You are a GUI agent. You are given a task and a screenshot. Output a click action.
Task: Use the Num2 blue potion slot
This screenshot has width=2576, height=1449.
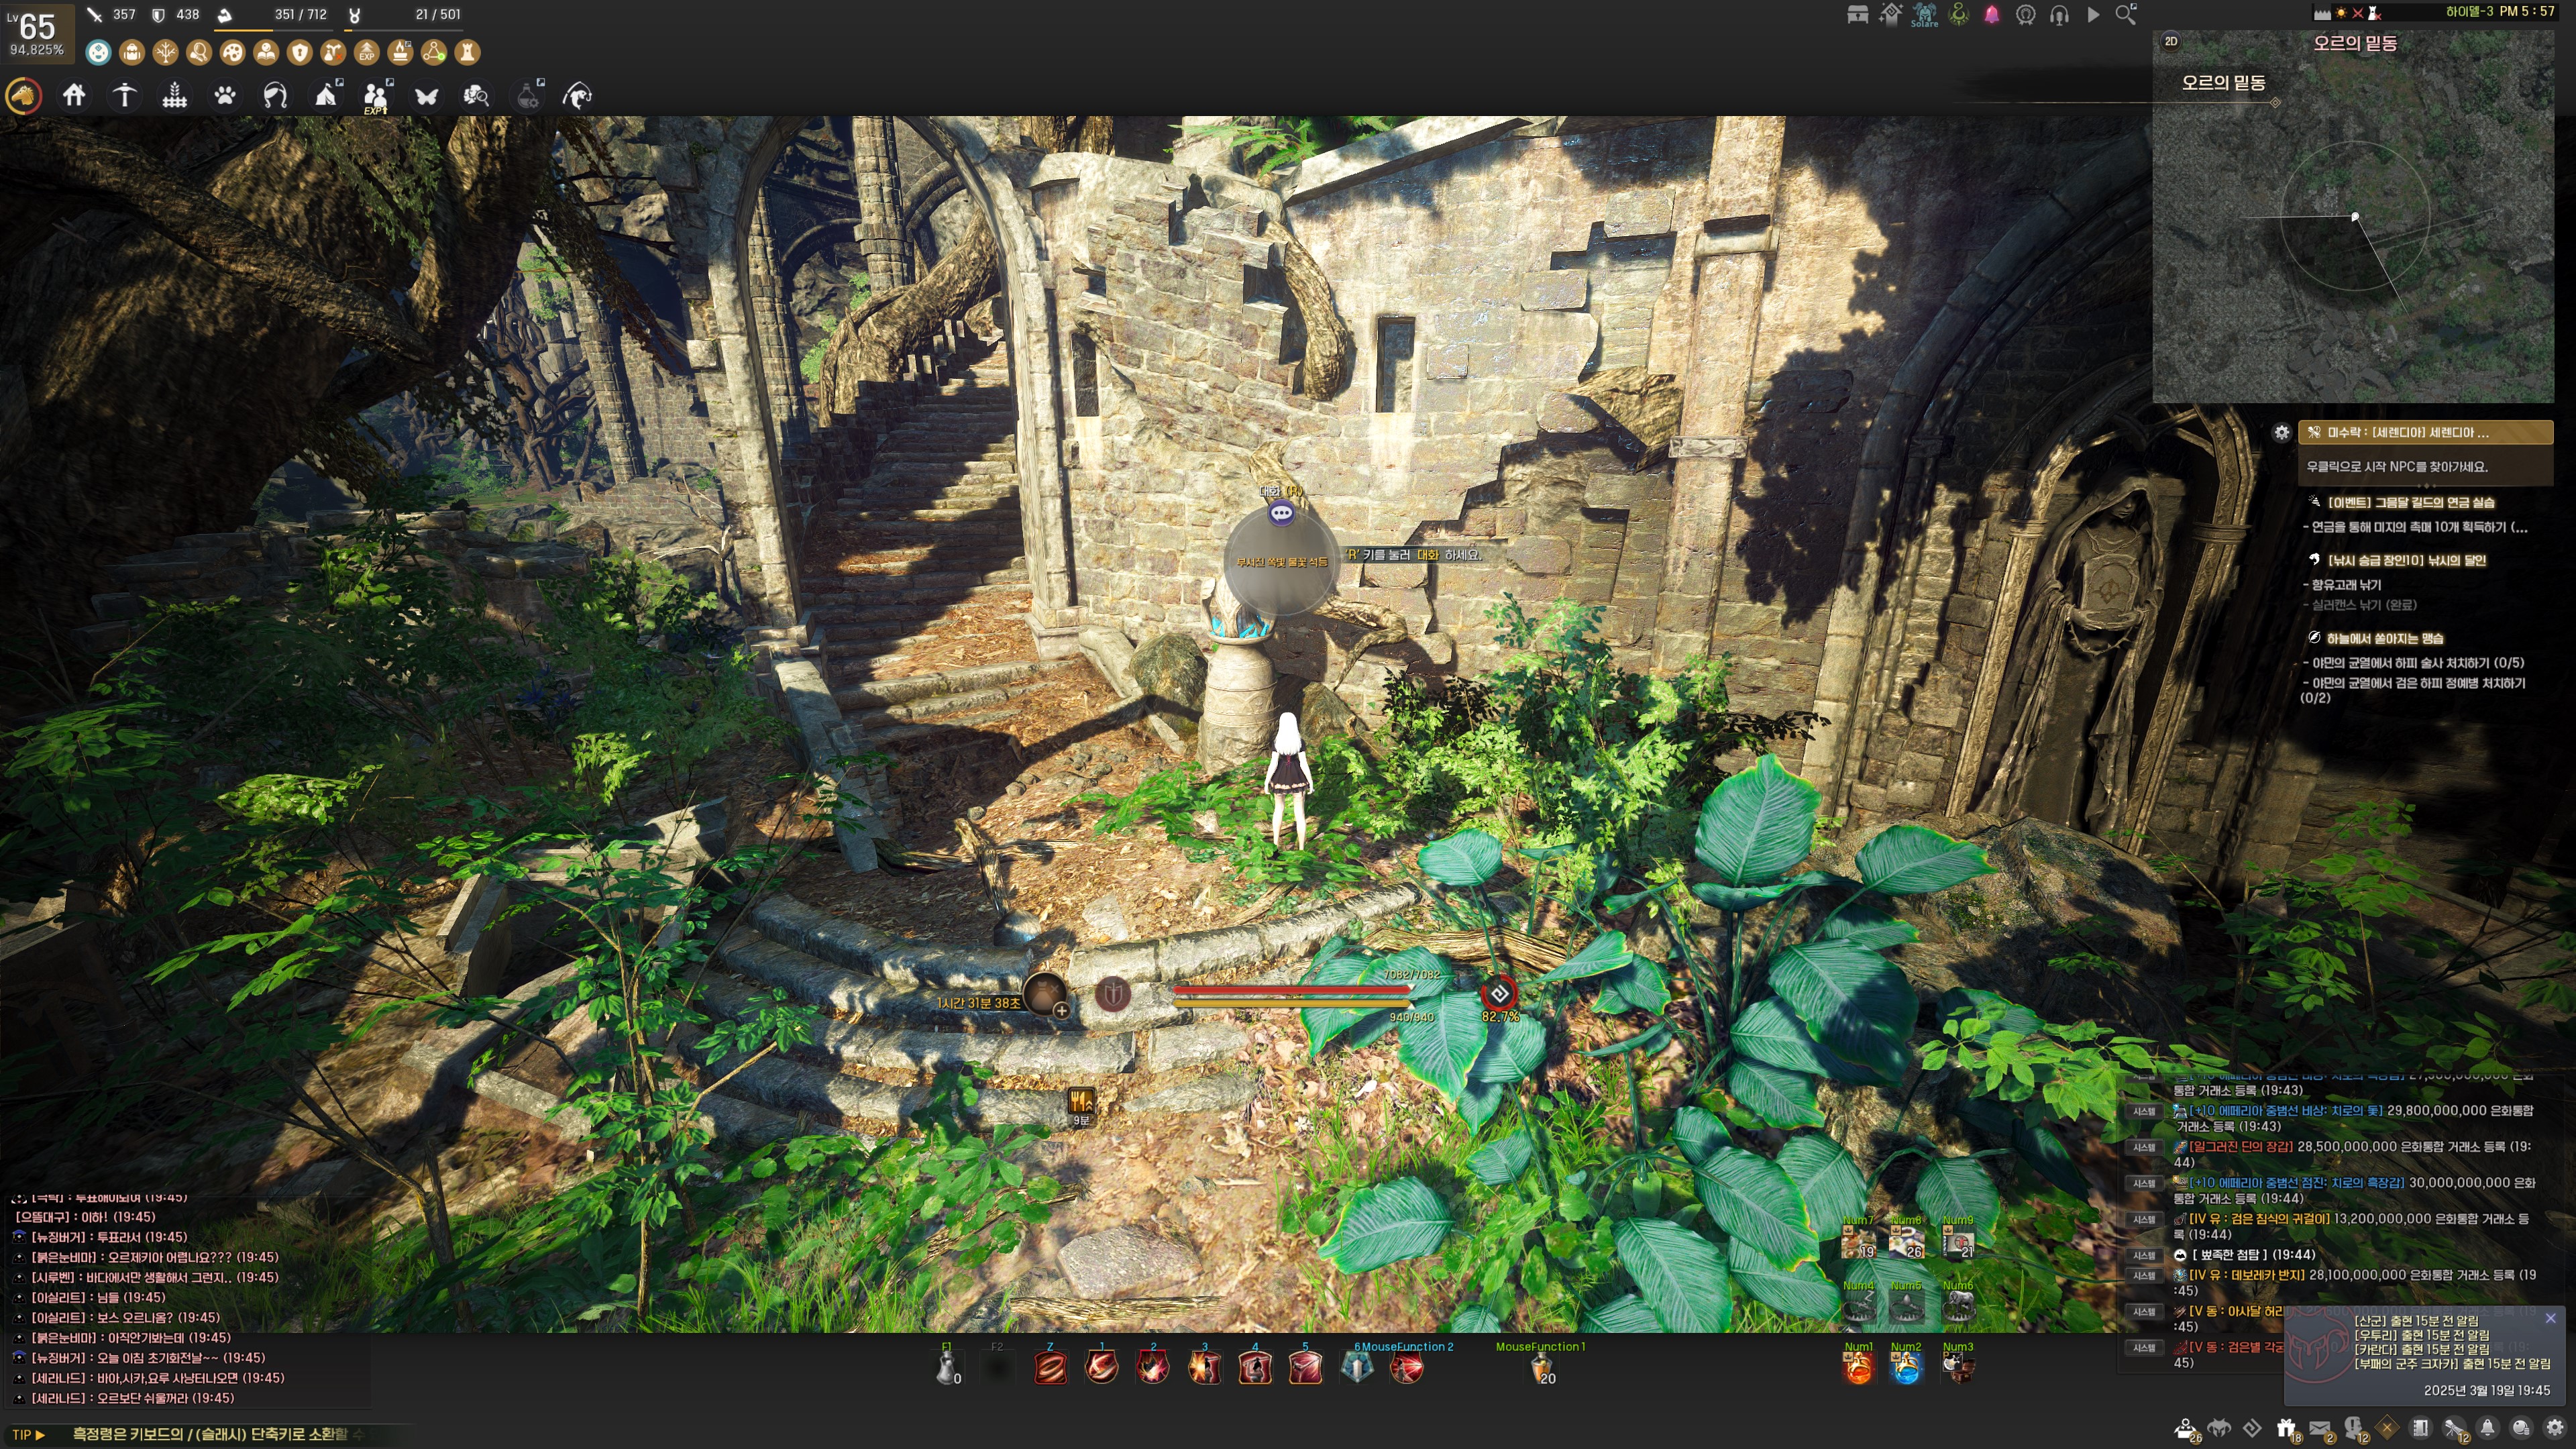pos(1906,1367)
